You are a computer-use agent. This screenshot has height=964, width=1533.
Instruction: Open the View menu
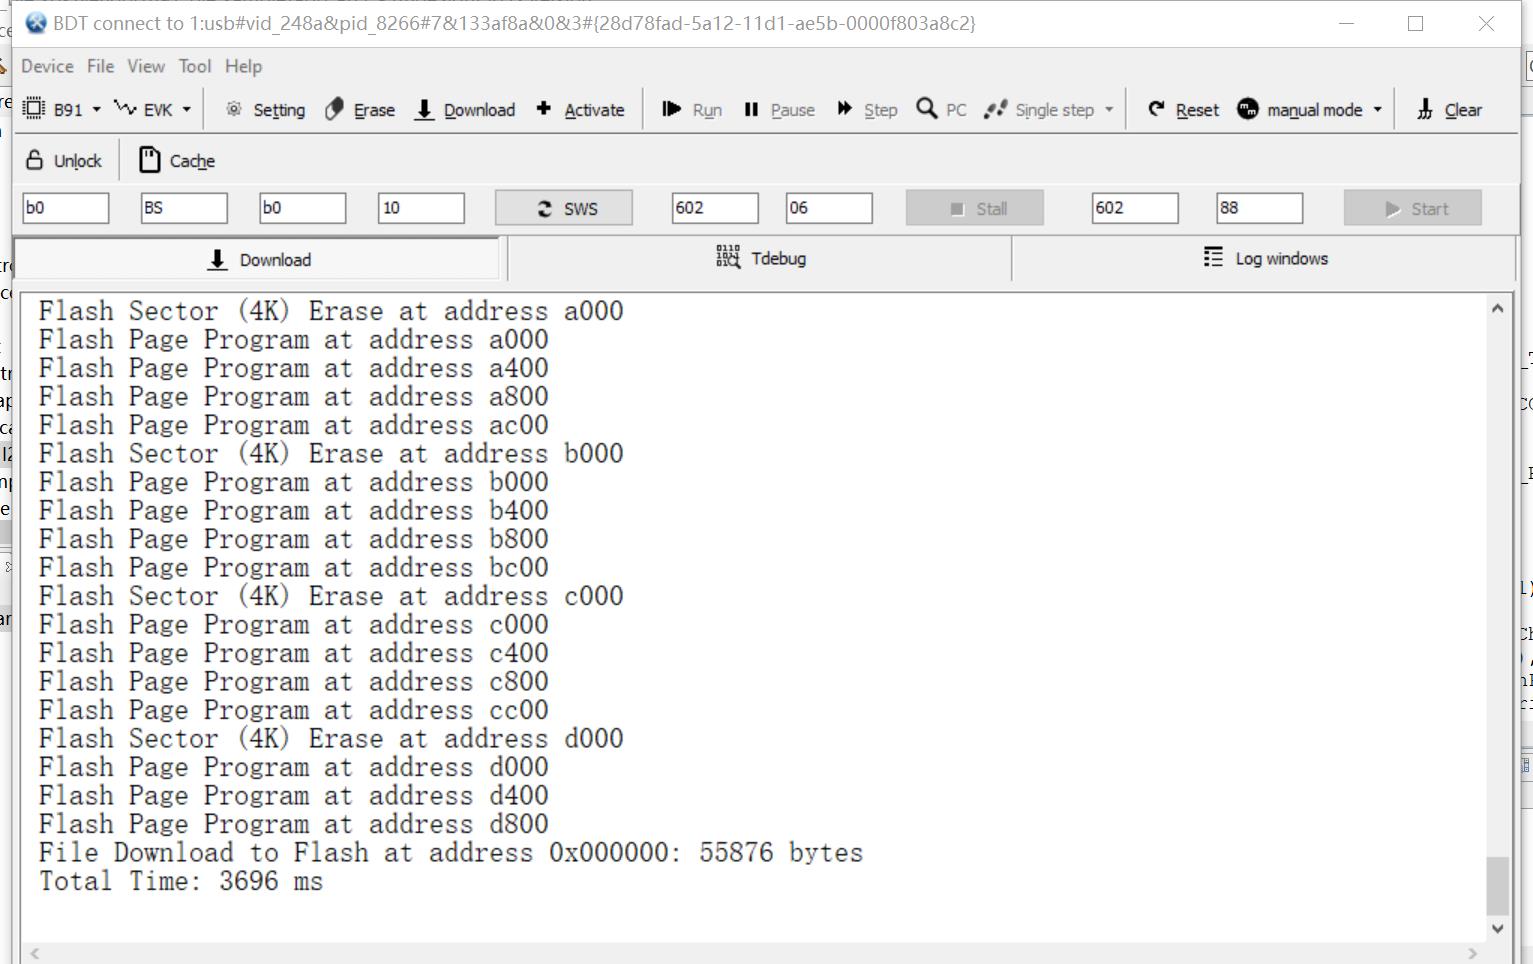coord(146,66)
